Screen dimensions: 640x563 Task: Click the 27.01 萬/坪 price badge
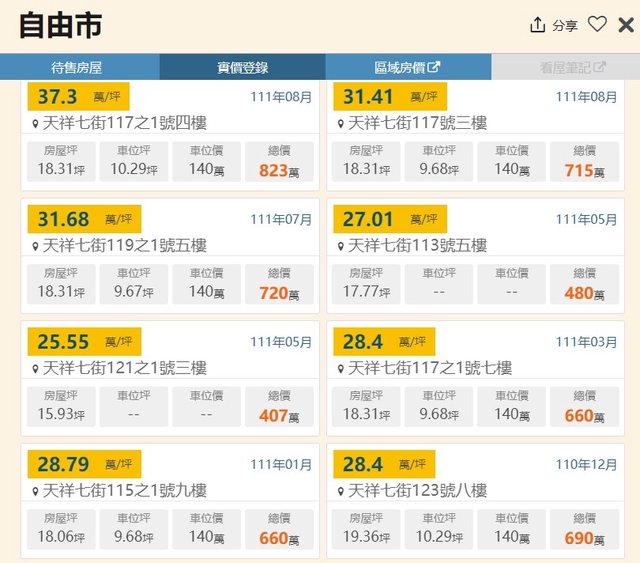pos(390,220)
